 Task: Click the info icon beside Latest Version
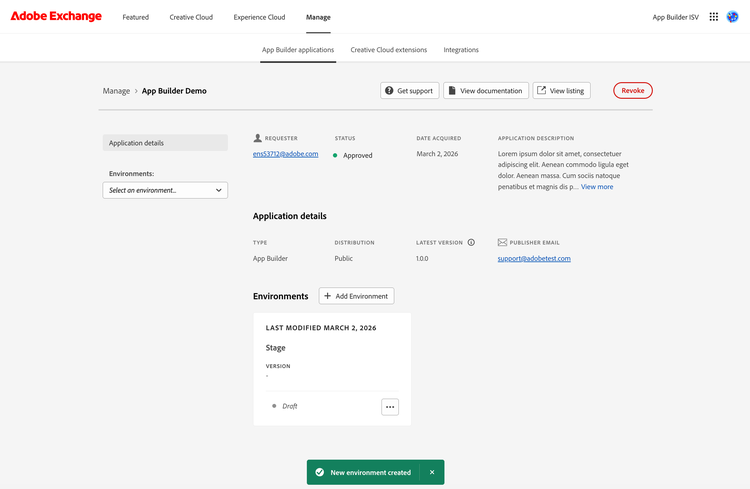click(x=471, y=242)
